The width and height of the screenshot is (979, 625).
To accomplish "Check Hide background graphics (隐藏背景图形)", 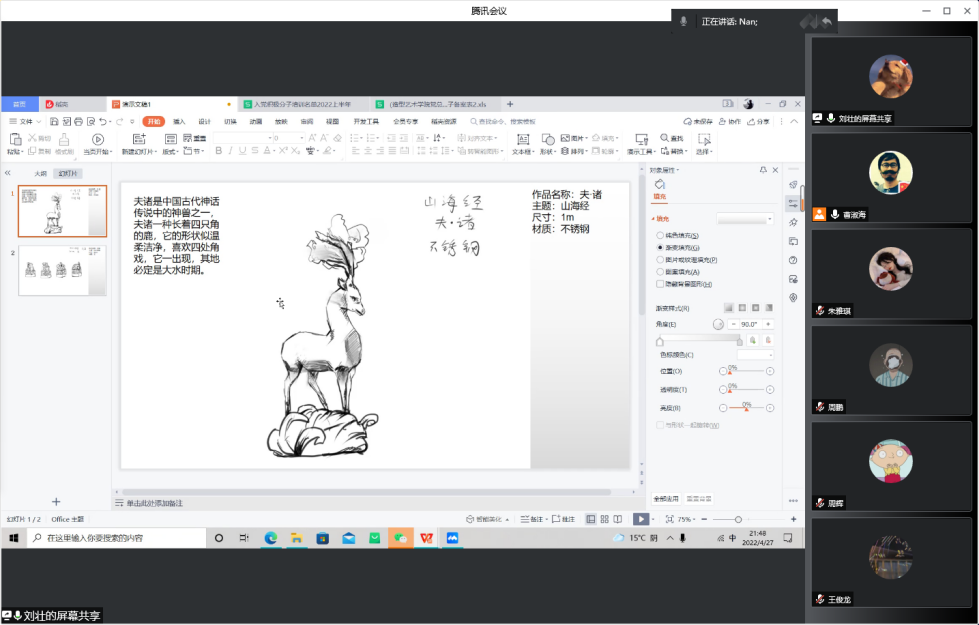I will (x=660, y=284).
